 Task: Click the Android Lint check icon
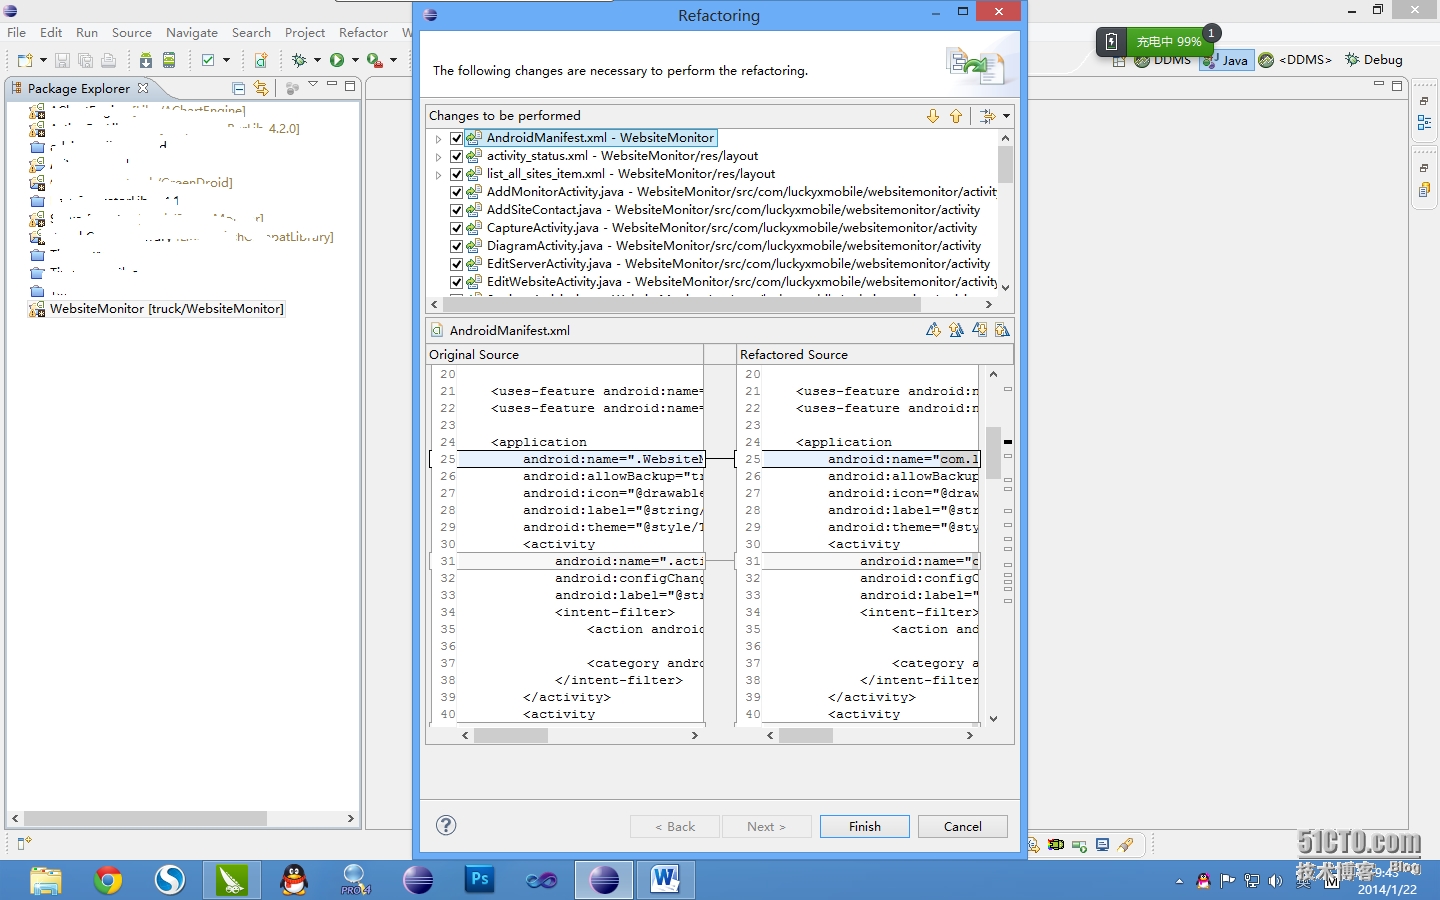[208, 60]
